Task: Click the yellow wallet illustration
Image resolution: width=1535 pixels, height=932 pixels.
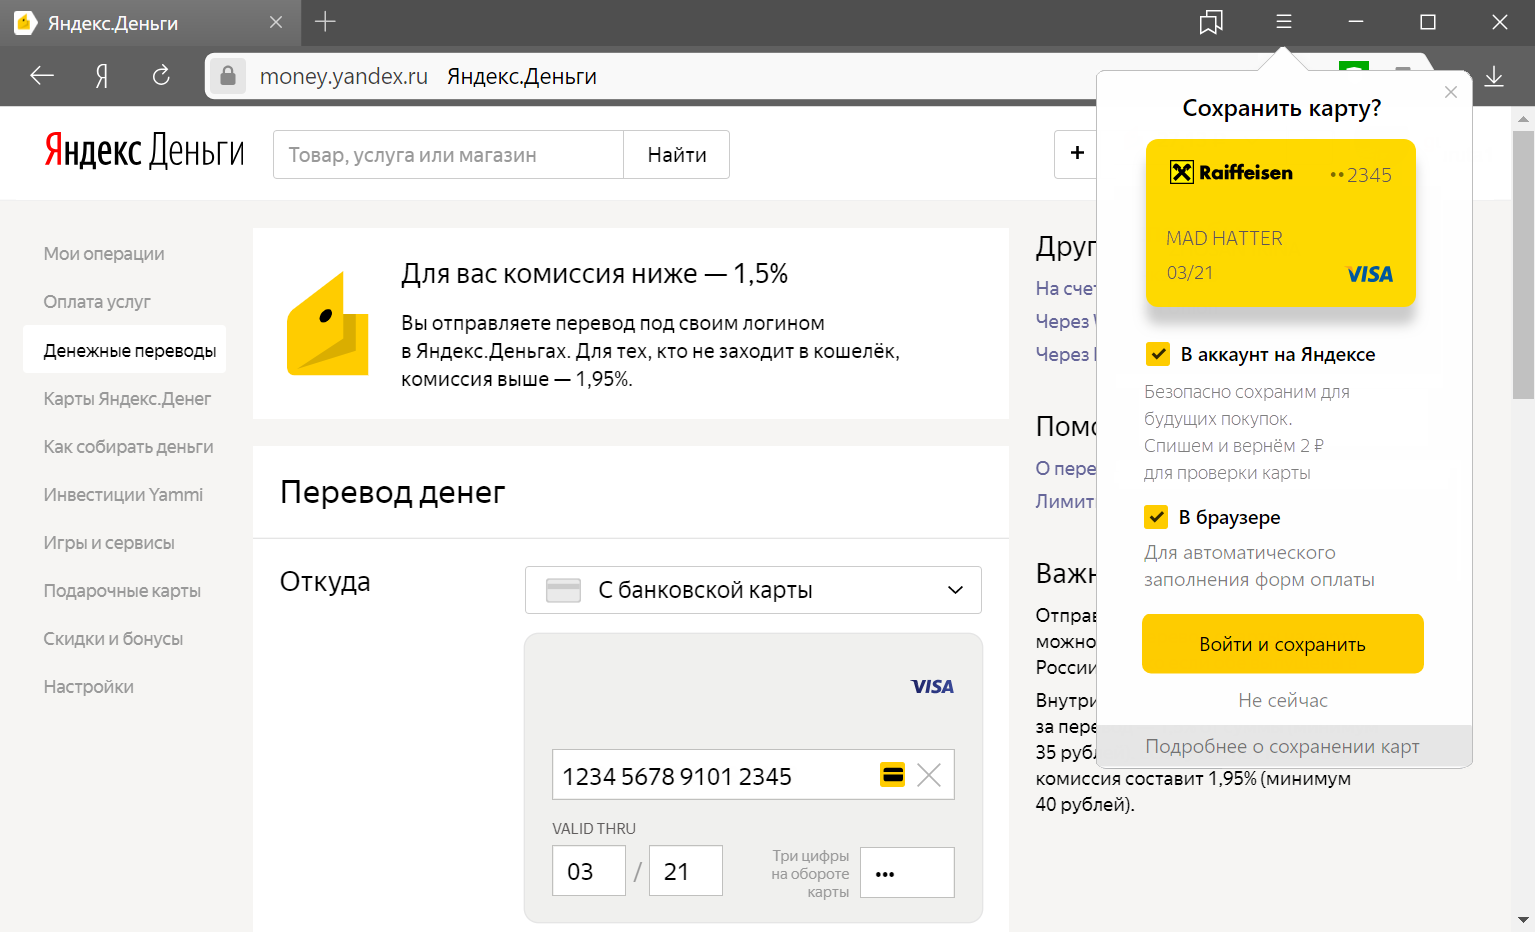Action: pyautogui.click(x=328, y=324)
